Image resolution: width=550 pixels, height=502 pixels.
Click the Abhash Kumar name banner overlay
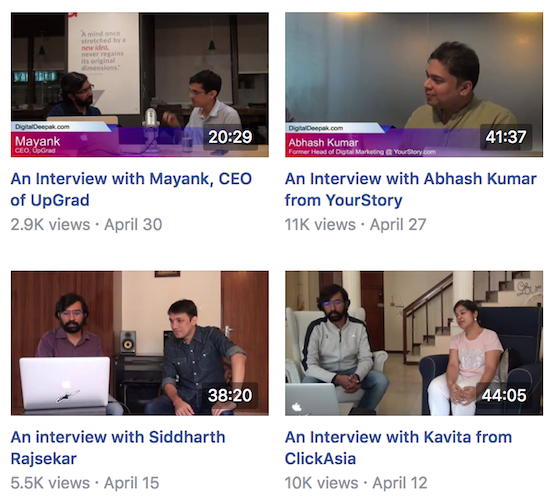click(362, 146)
